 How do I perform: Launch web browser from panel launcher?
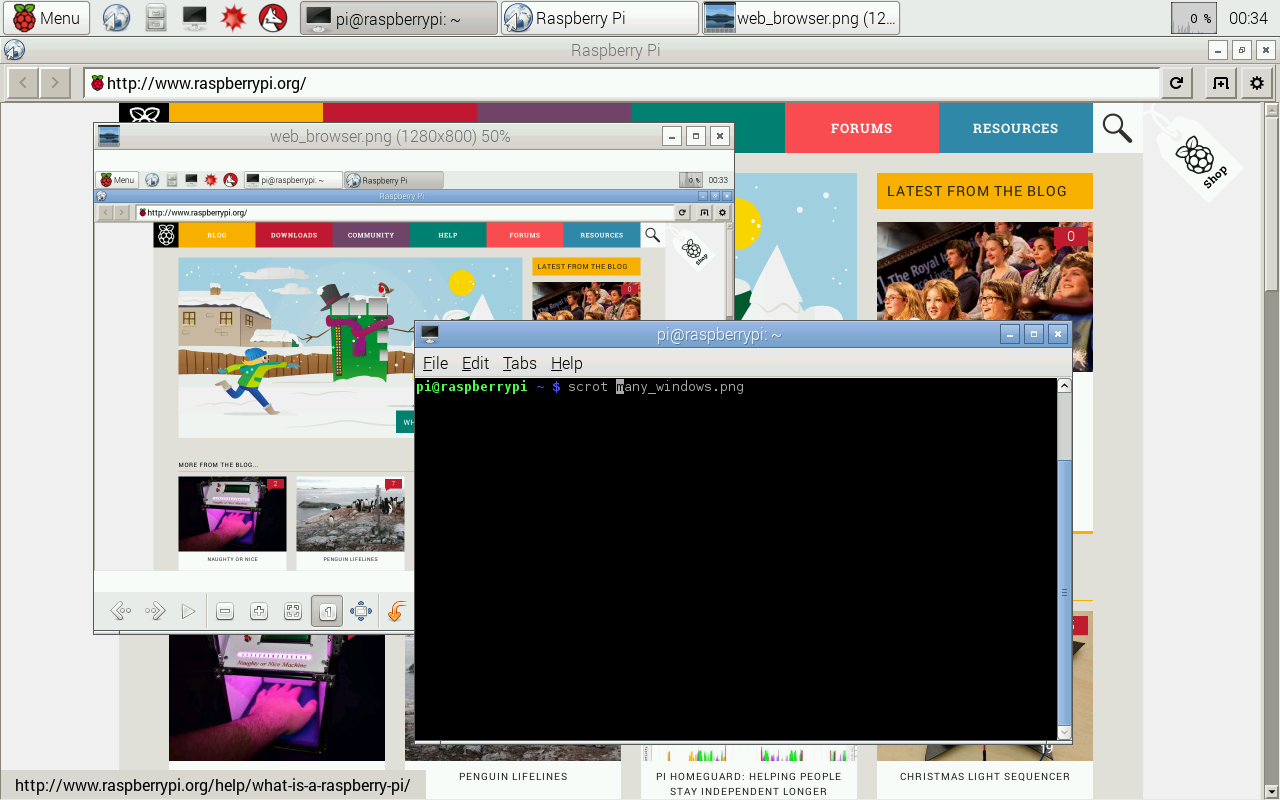click(117, 18)
